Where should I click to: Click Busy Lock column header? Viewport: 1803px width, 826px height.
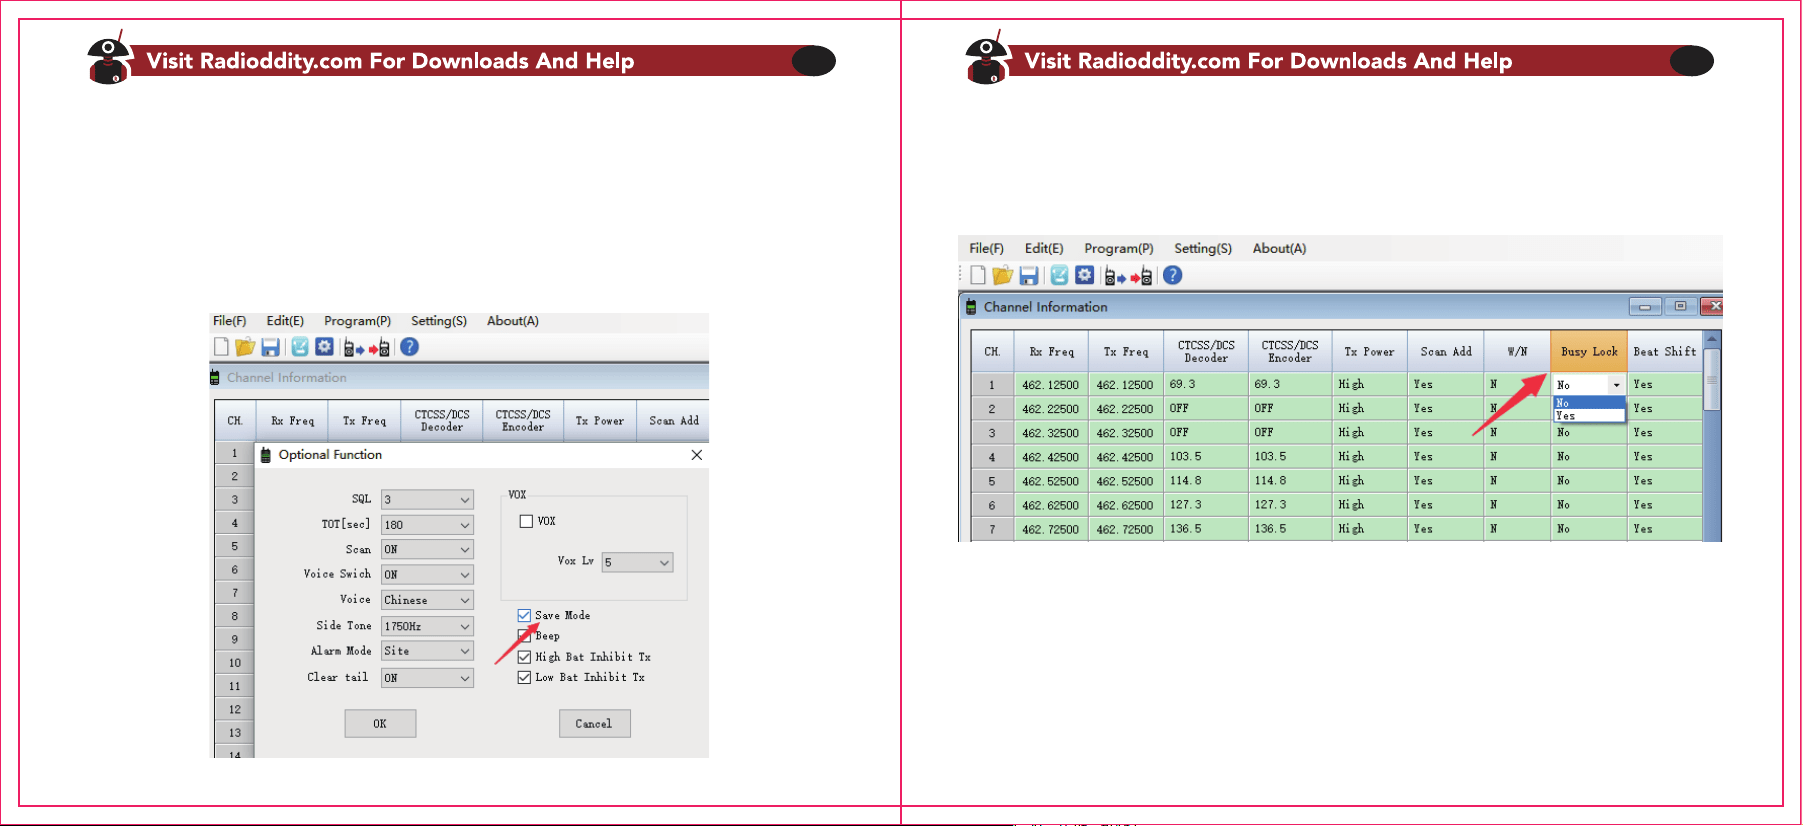pos(1589,352)
